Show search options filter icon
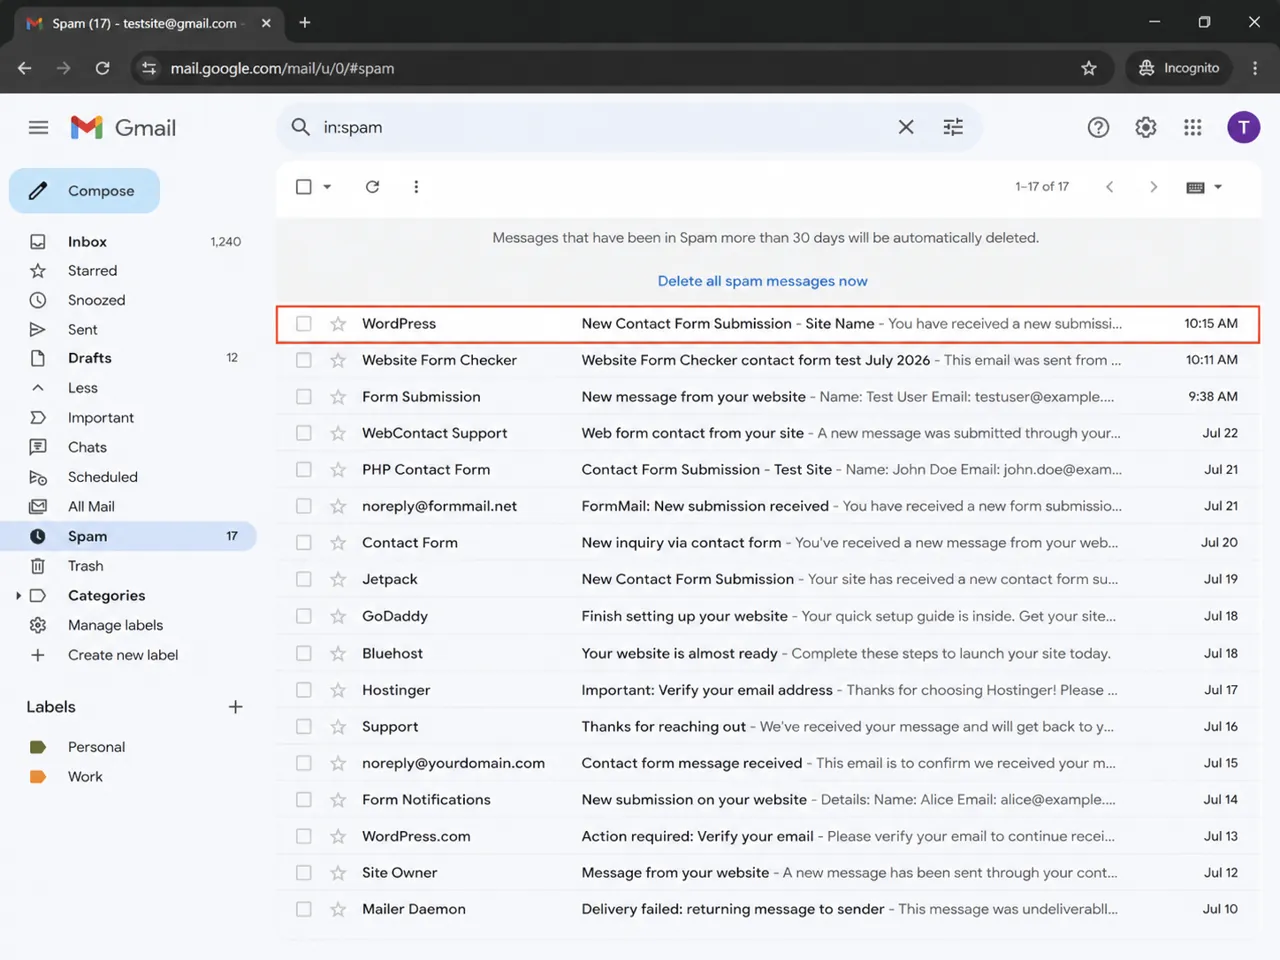Screen dimensions: 1280x960 953,127
